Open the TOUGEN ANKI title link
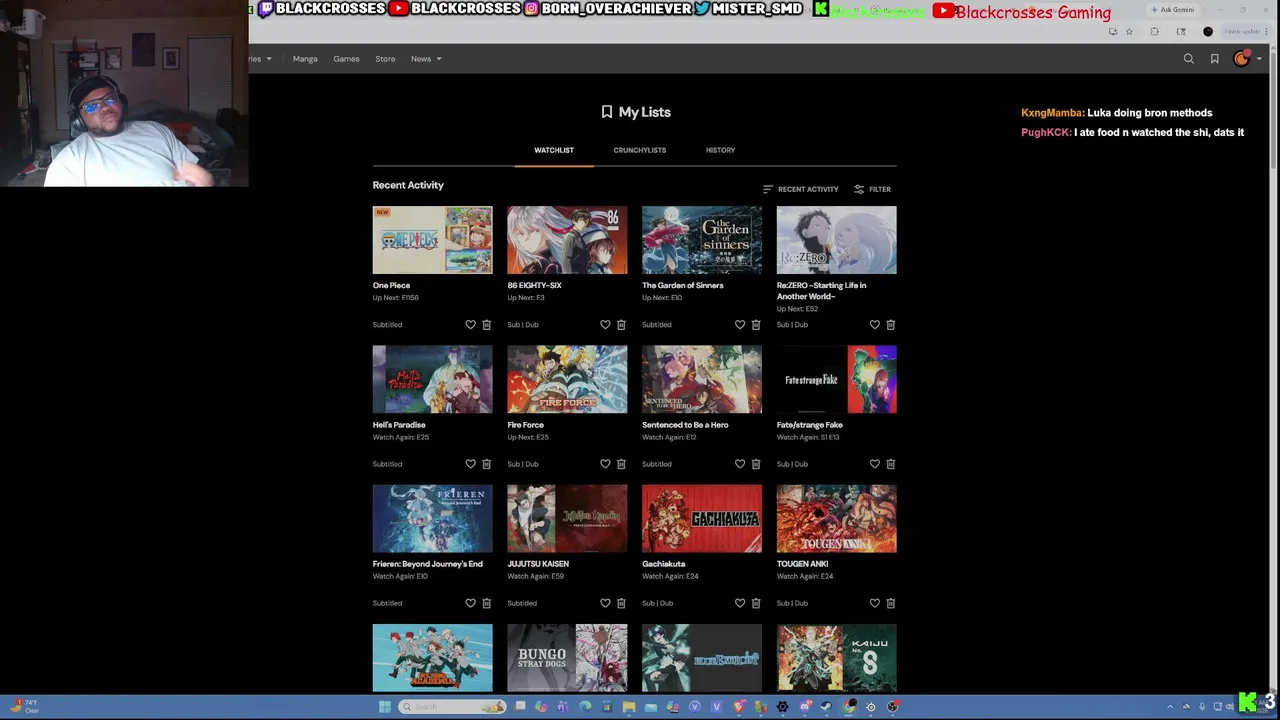Viewport: 1280px width, 720px height. point(803,564)
